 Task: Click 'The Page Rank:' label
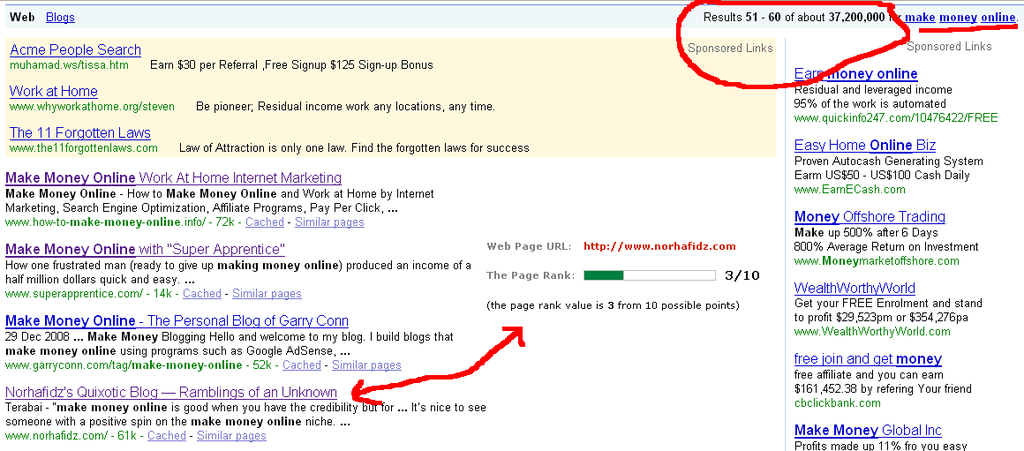point(530,275)
